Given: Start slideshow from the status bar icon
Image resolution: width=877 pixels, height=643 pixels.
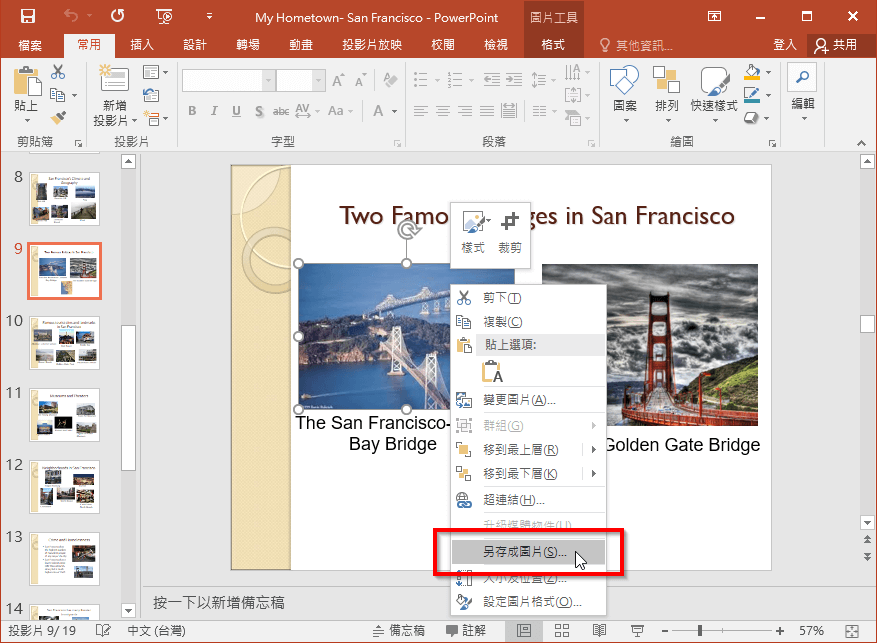Looking at the screenshot, I should pos(637,630).
